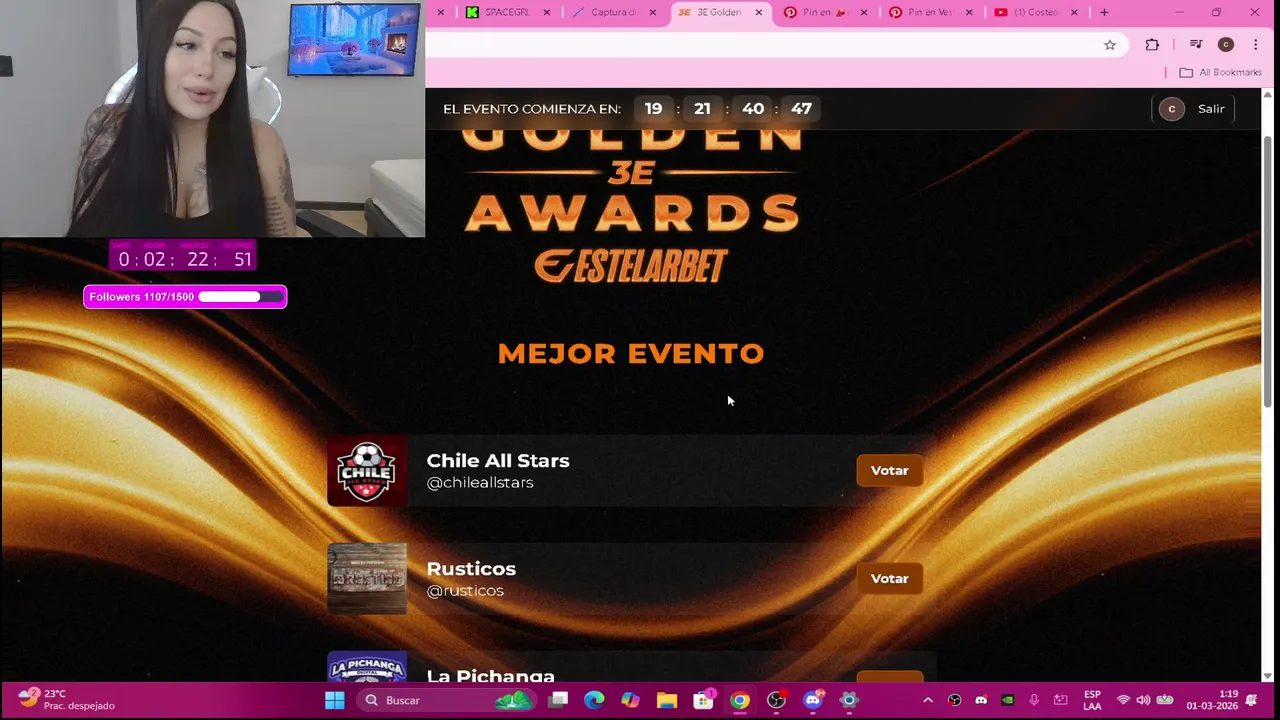Click the 'MEJOR EVENTO' heading
The image size is (1280, 720).
point(631,353)
